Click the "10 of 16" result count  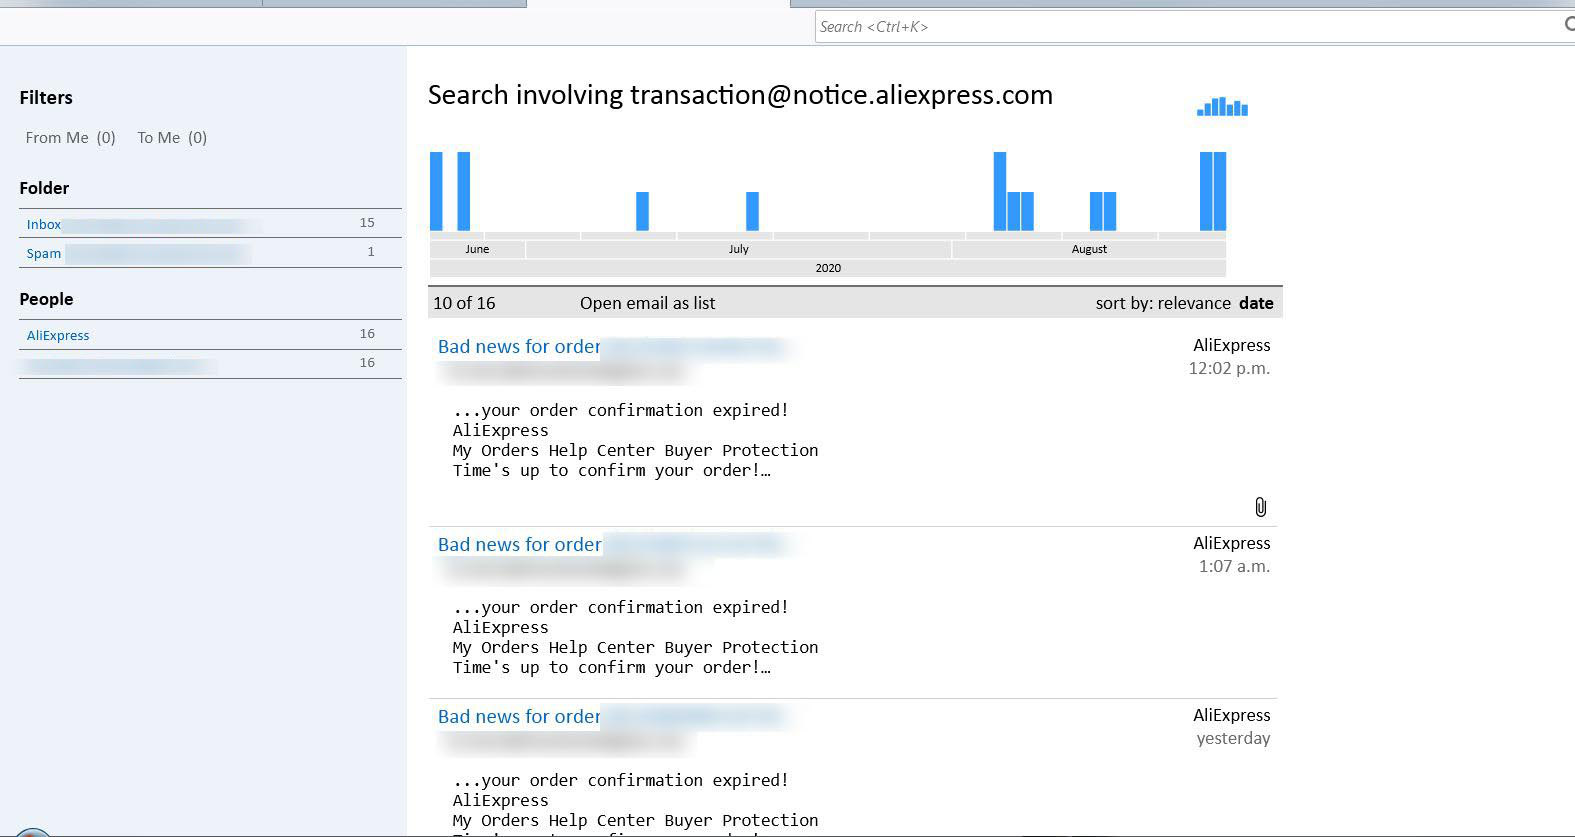coord(464,303)
